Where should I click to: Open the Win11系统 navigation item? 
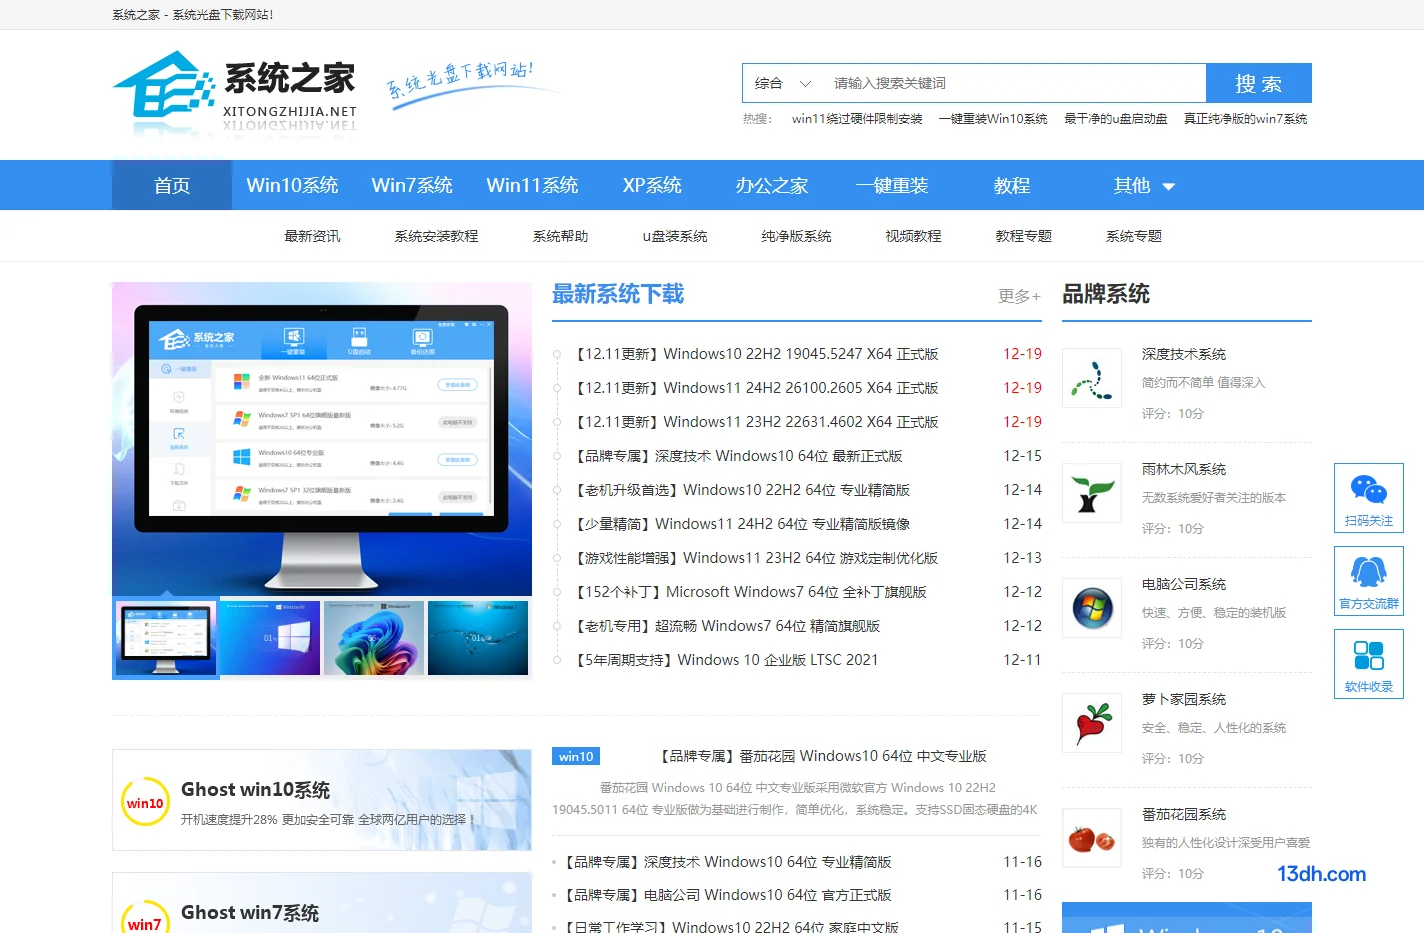coord(532,185)
